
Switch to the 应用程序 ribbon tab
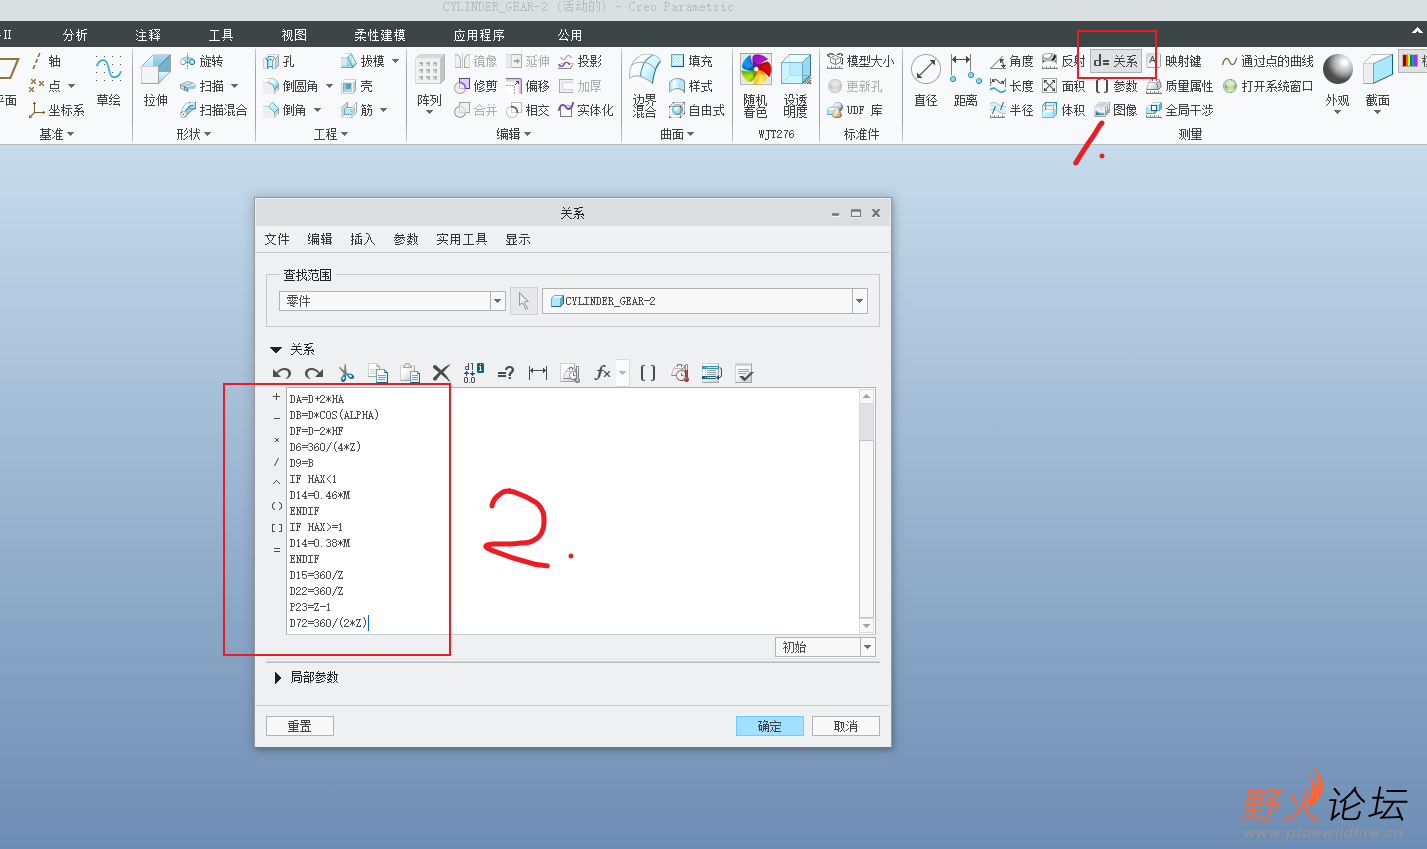479,35
